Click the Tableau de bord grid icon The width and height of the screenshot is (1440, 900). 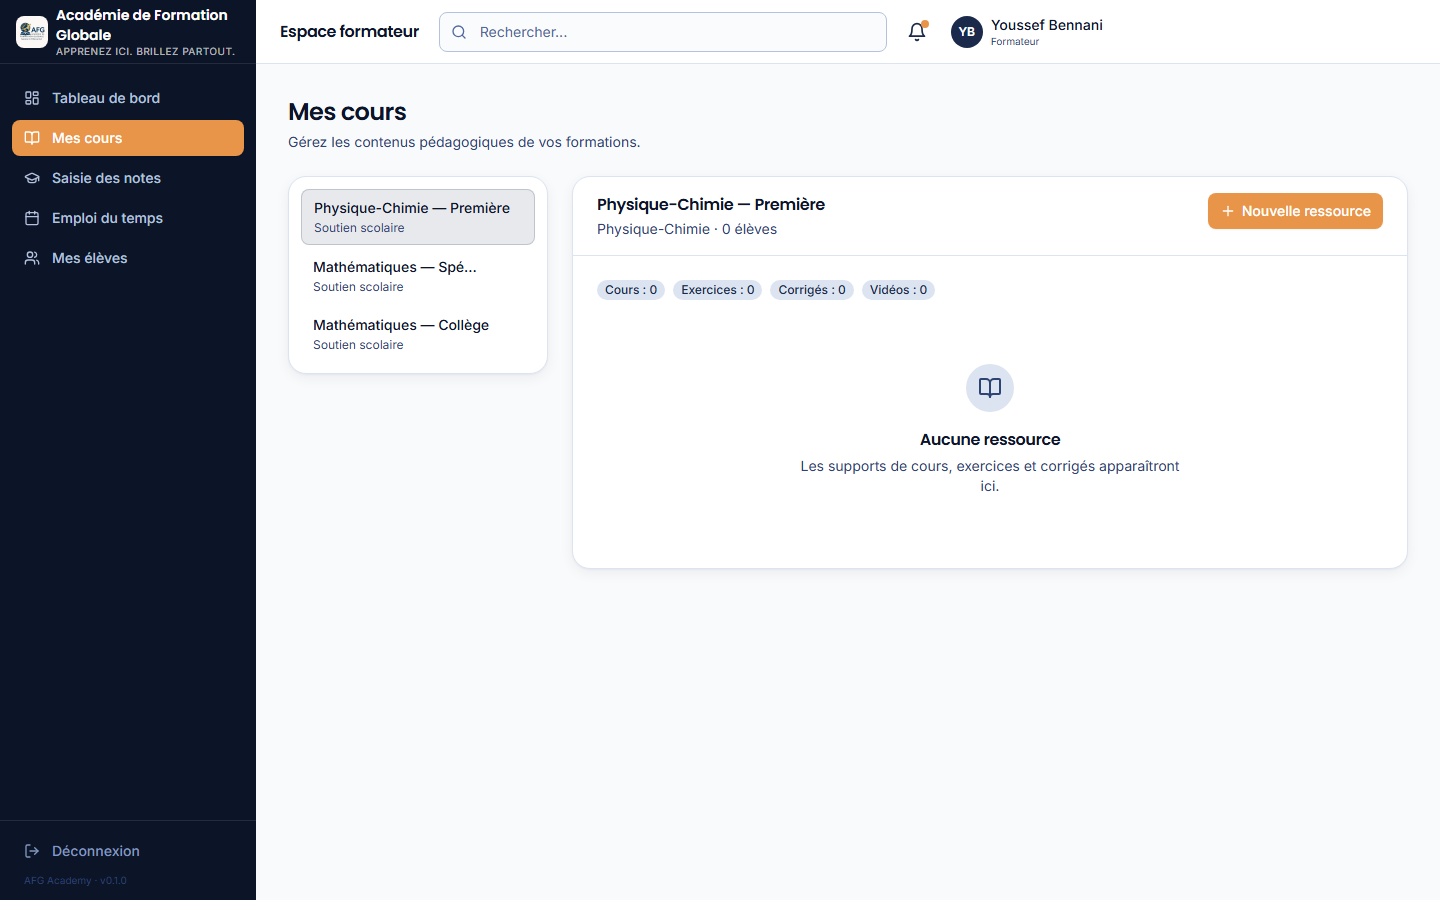(32, 98)
